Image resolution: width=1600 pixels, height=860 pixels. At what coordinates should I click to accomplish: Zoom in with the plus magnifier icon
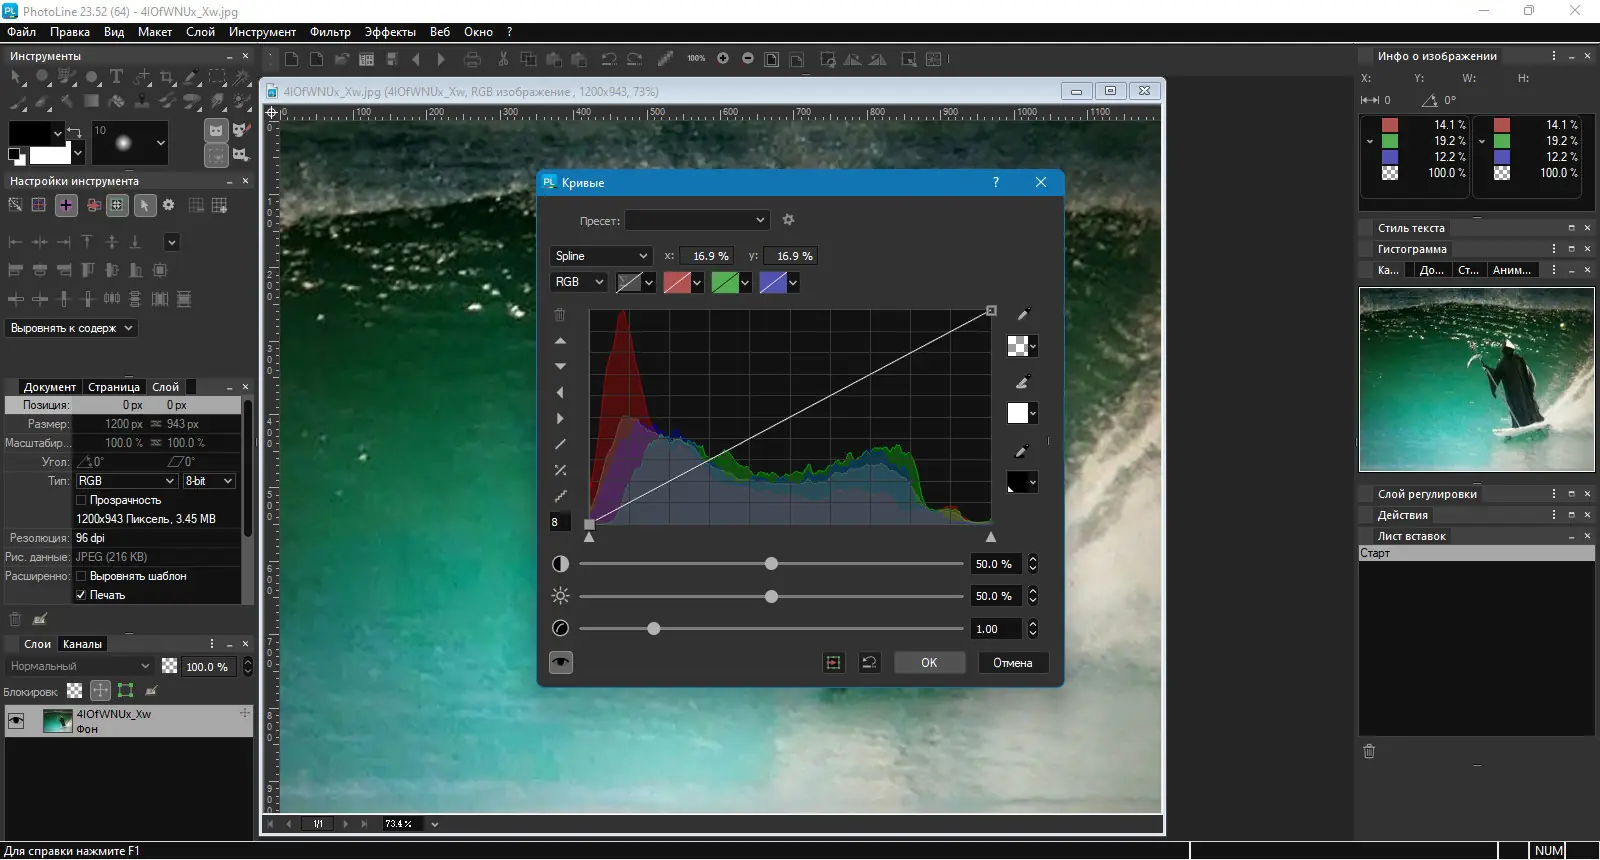pyautogui.click(x=723, y=59)
